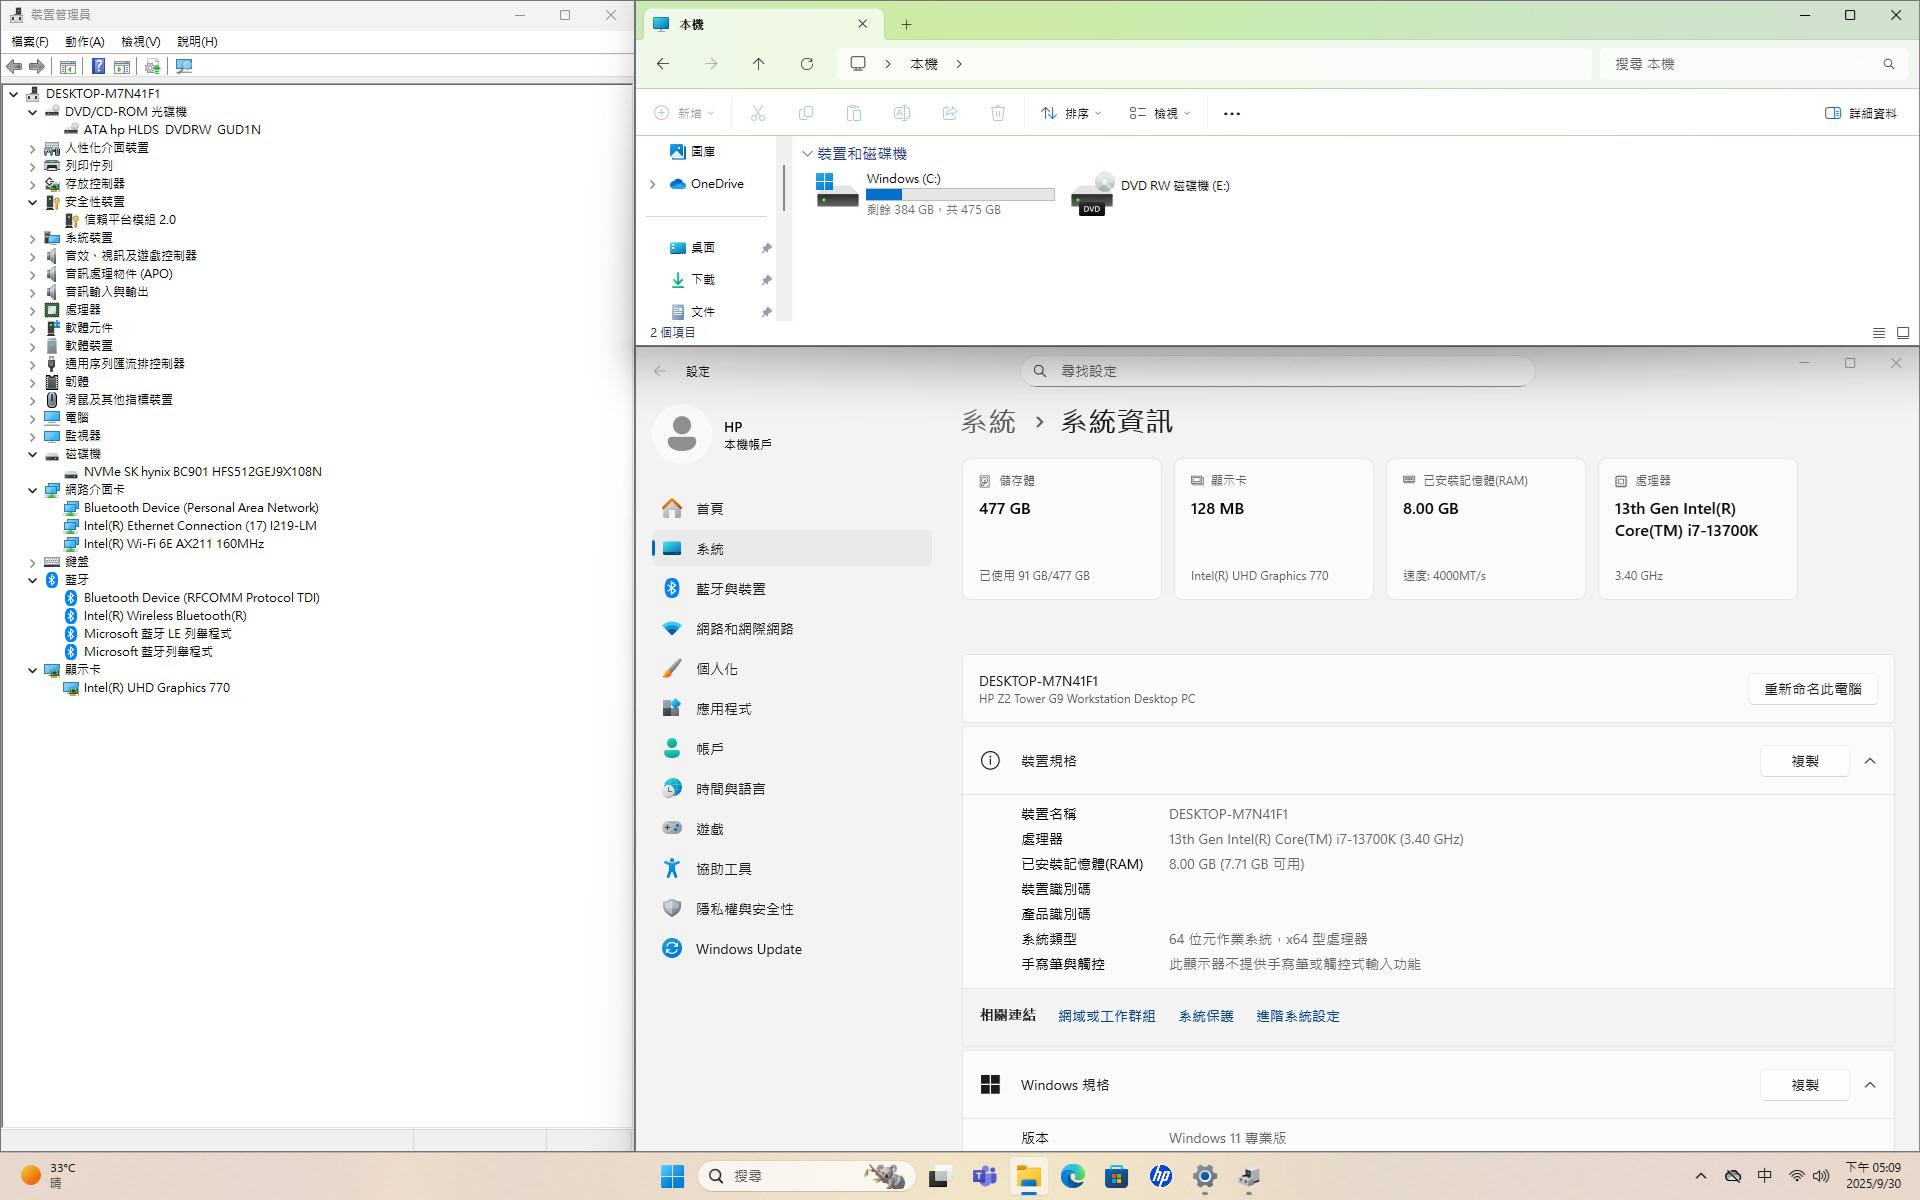Click the 重新命名此電腦 button
The width and height of the screenshot is (1920, 1200).
(x=1811, y=689)
